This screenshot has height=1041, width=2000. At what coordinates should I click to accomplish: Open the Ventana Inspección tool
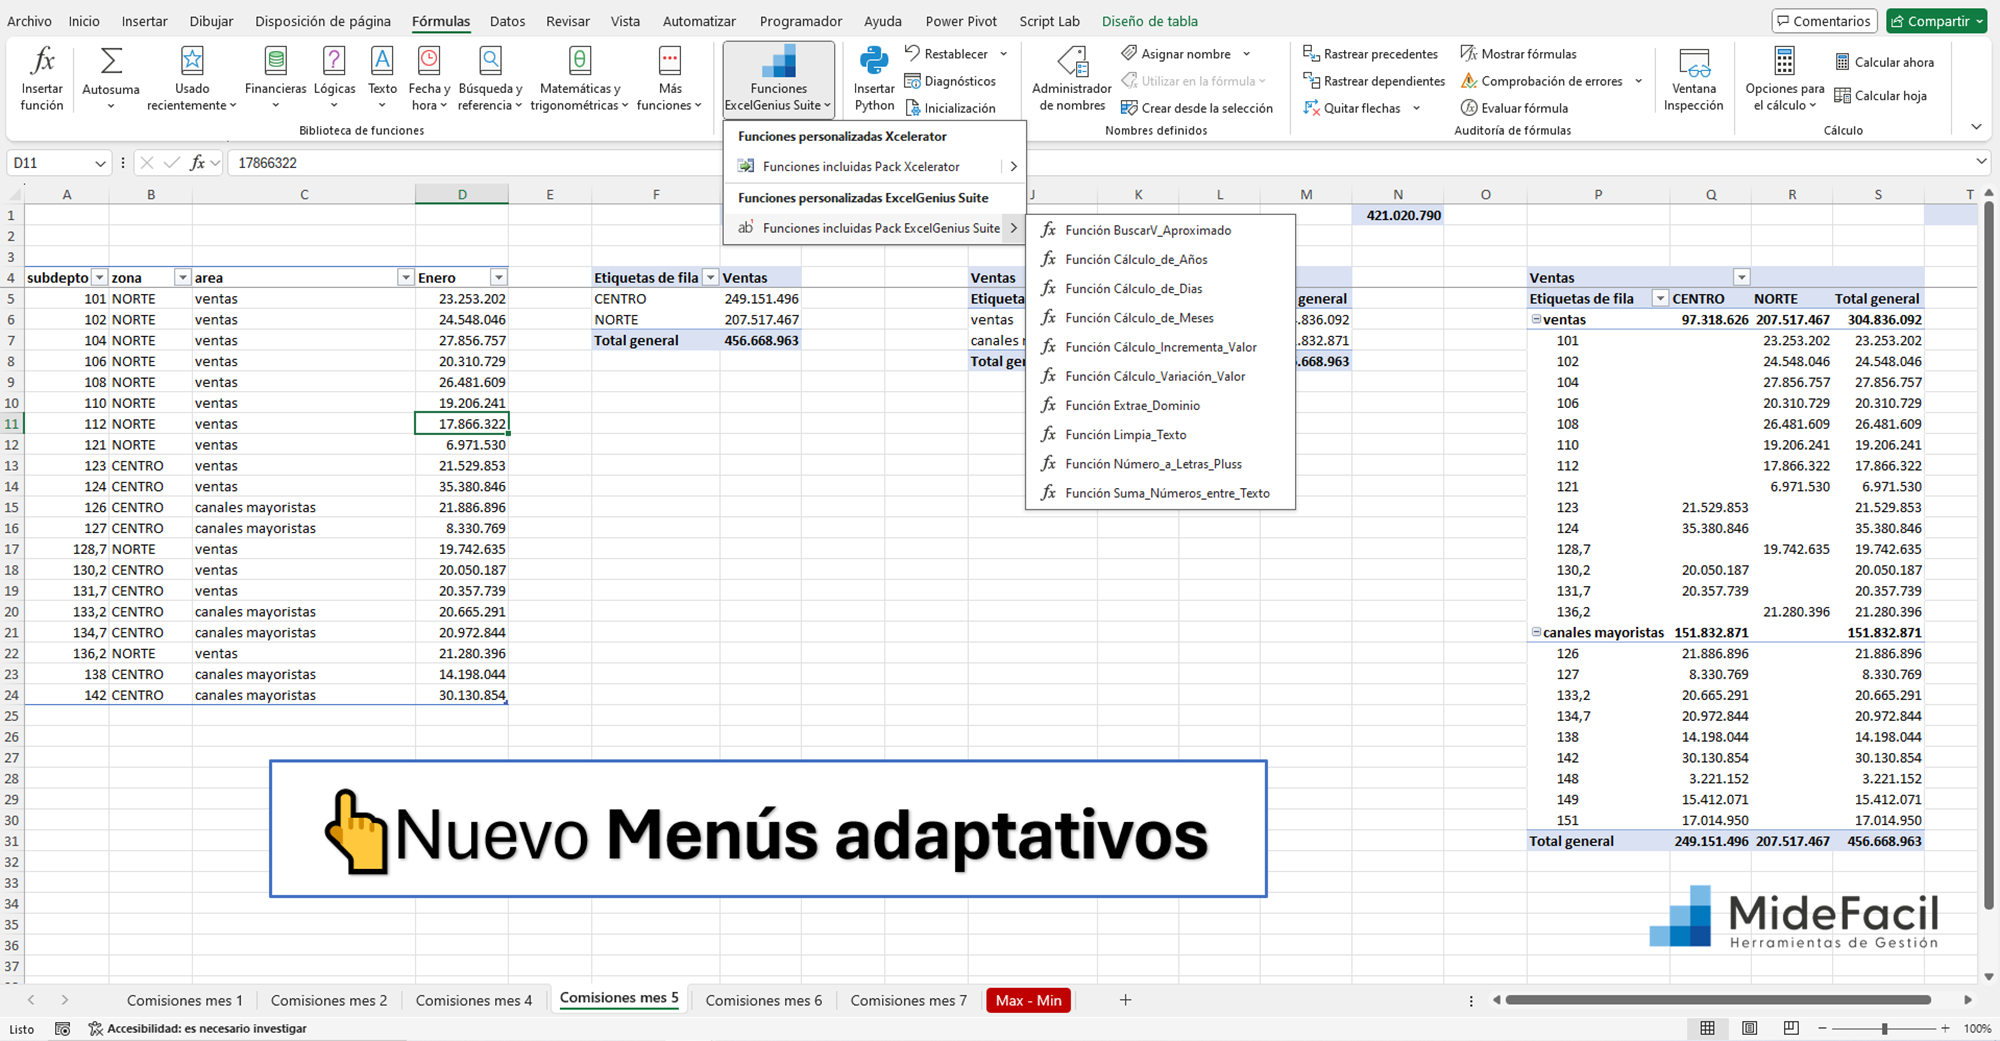1693,78
